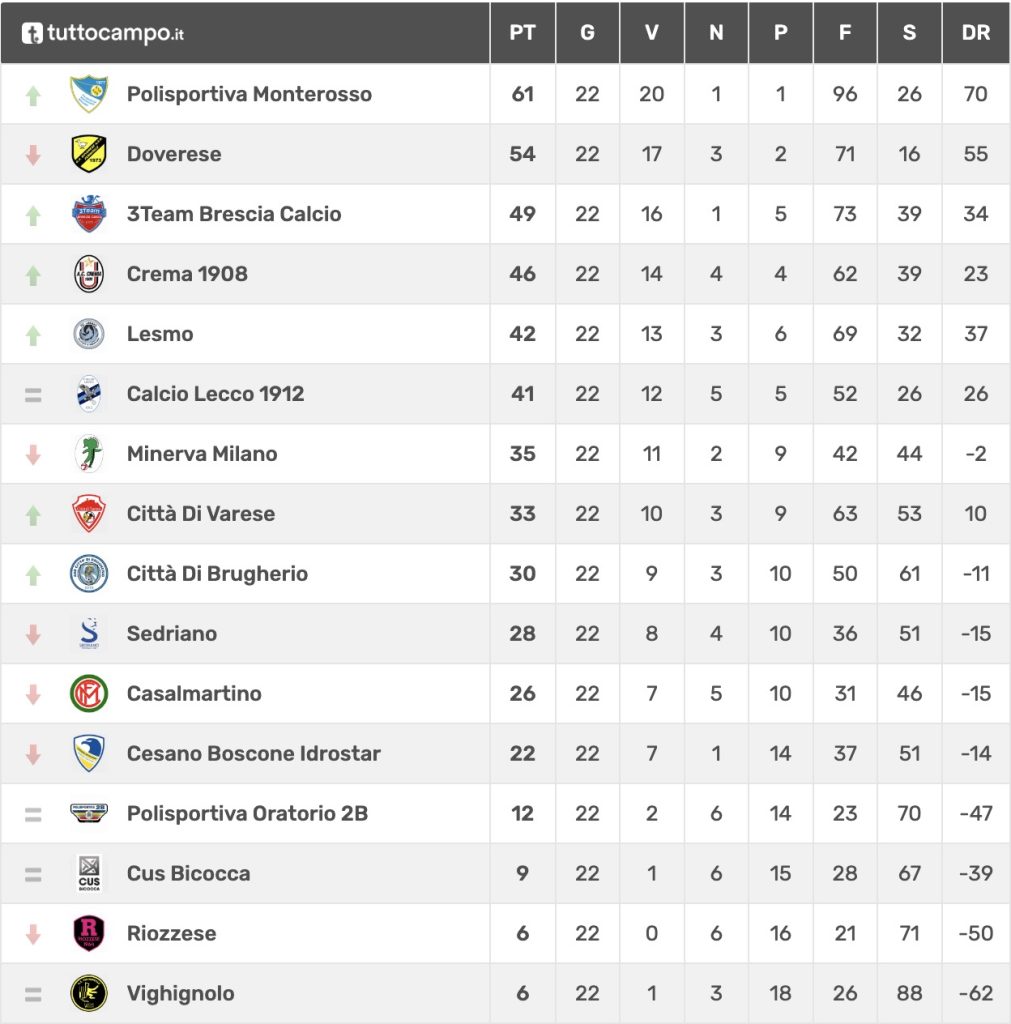Click the tuttocampo.it logo
This screenshot has width=1011, height=1024.
(103, 33)
